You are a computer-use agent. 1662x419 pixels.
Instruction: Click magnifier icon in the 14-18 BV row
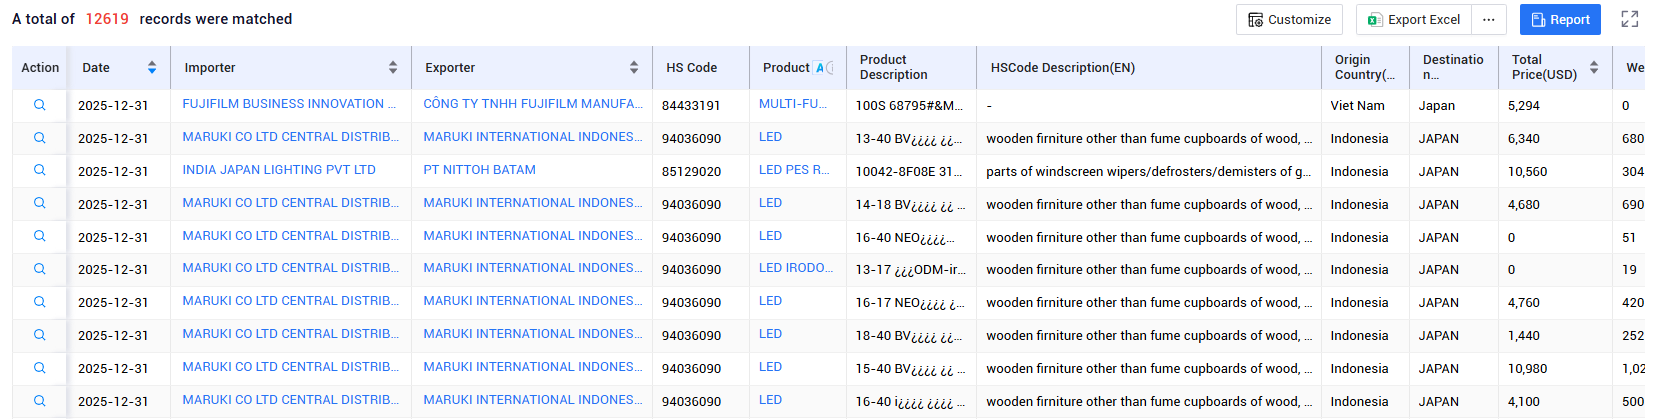[x=40, y=204]
